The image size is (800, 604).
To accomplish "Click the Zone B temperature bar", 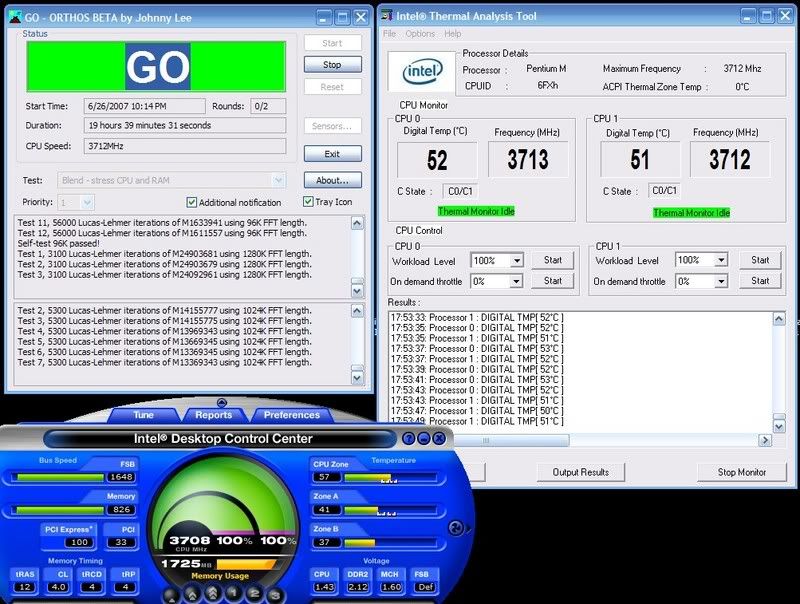I will tap(390, 542).
